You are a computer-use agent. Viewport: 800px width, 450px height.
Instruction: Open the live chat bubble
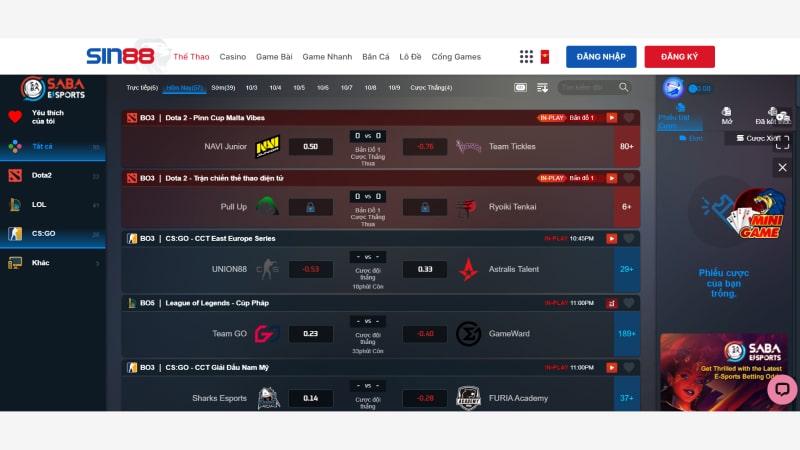click(782, 389)
